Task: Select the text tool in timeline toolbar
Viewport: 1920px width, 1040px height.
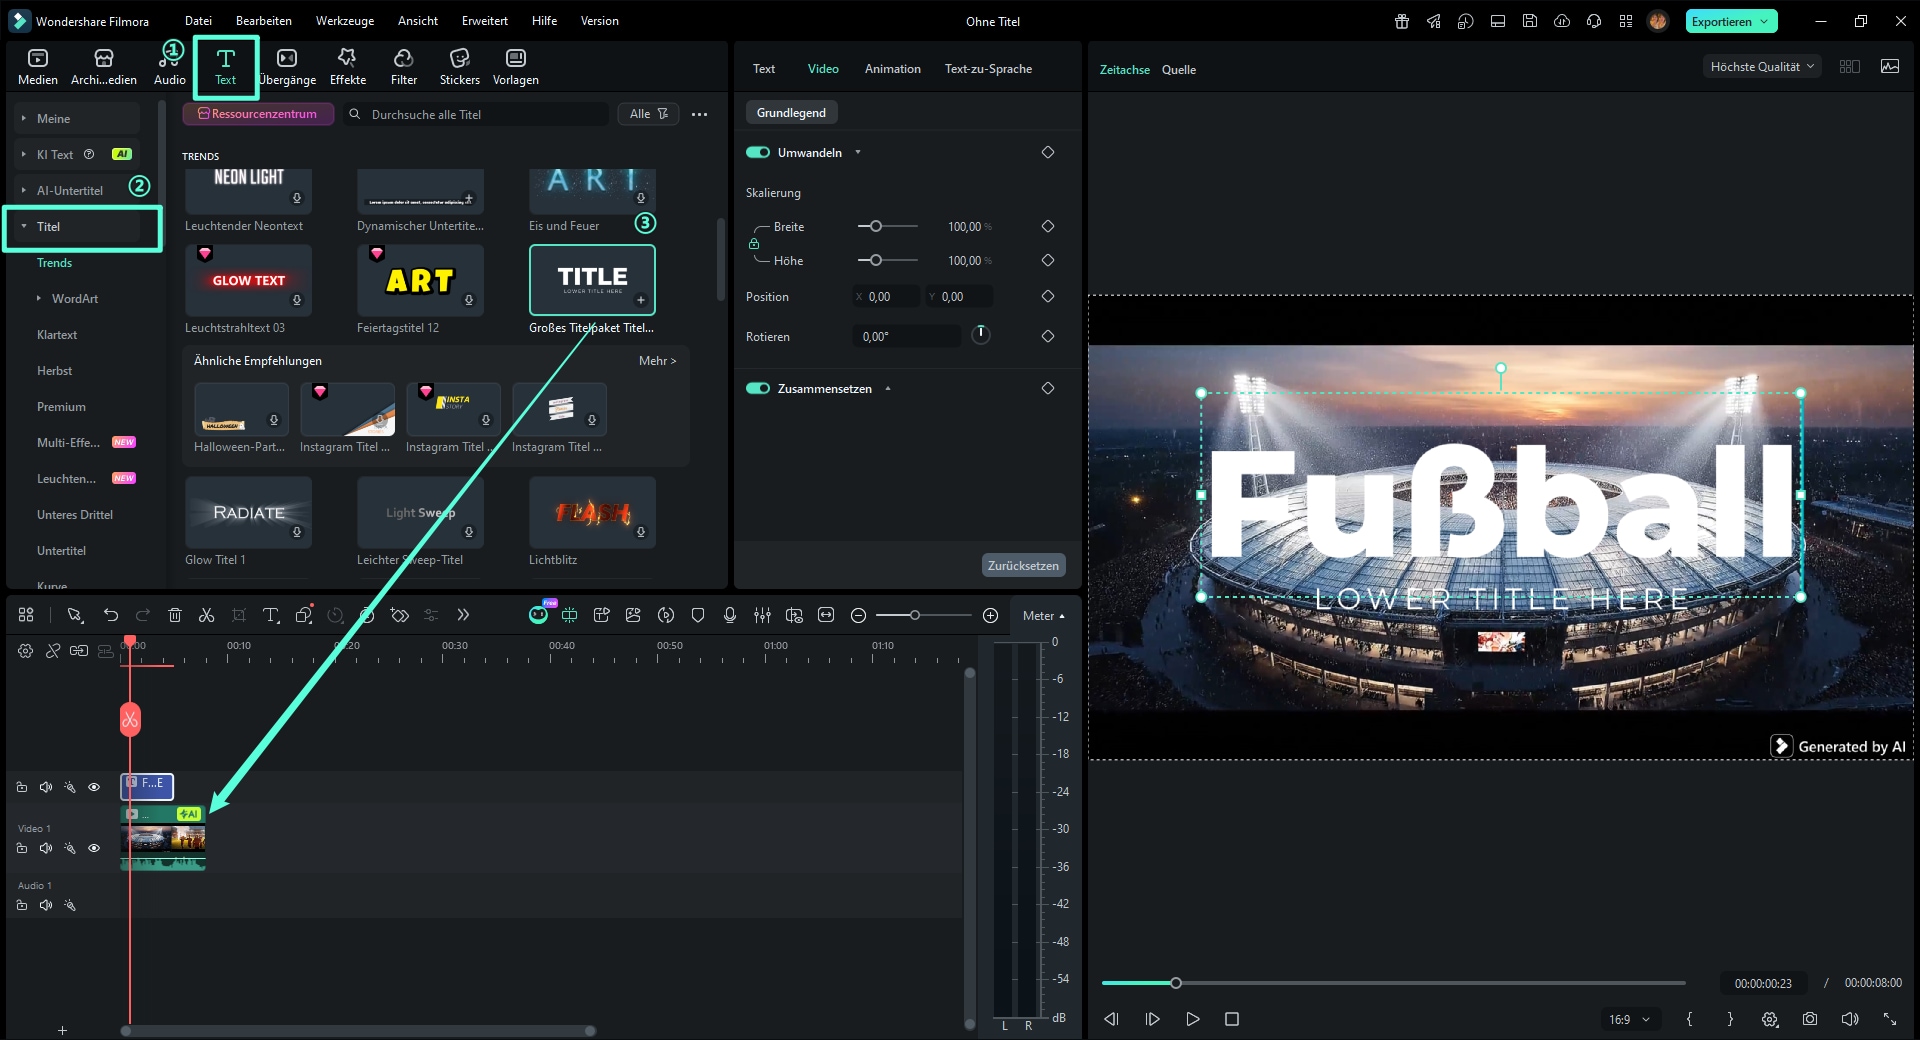Action: 271,615
